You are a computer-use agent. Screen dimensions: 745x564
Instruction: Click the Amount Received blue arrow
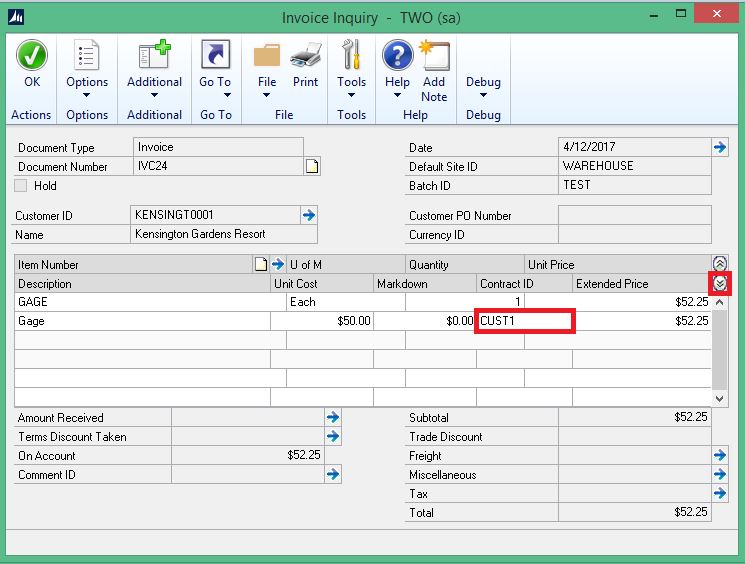pyautogui.click(x=333, y=417)
